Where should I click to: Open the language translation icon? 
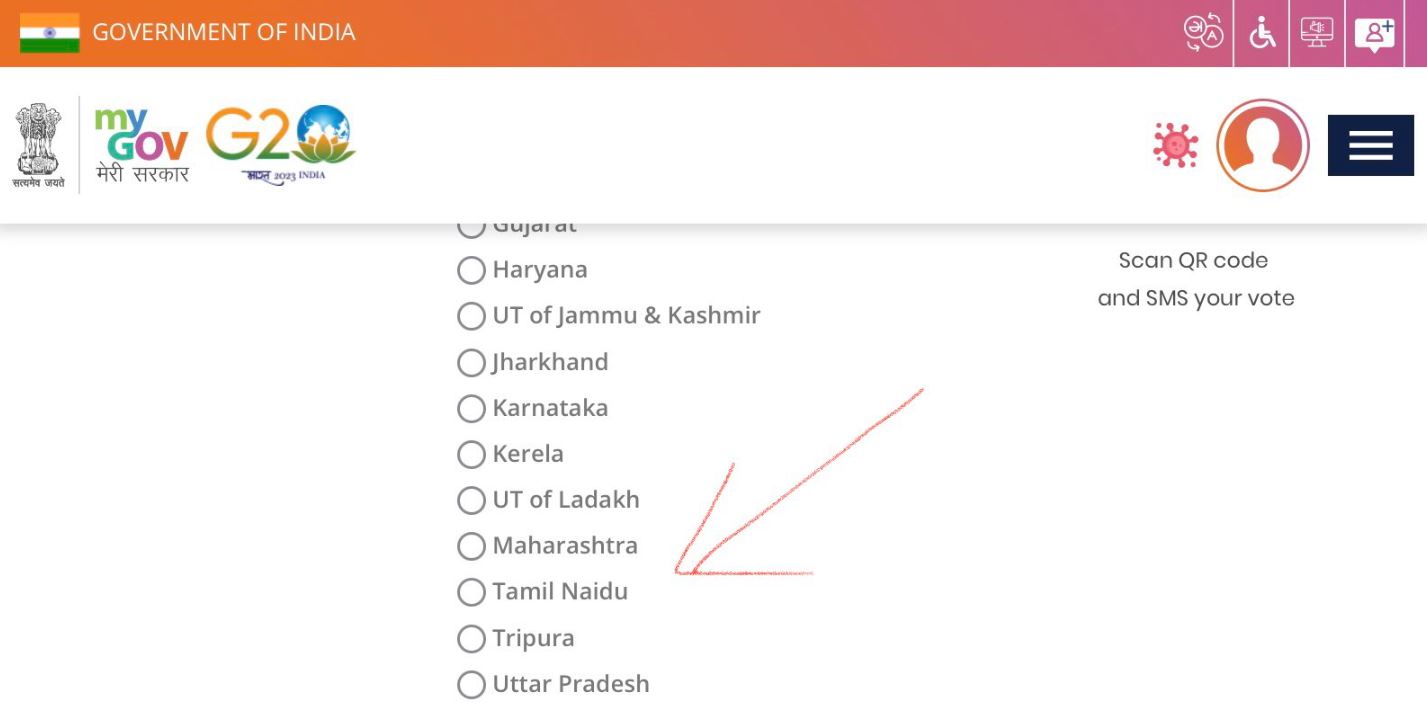1204,33
